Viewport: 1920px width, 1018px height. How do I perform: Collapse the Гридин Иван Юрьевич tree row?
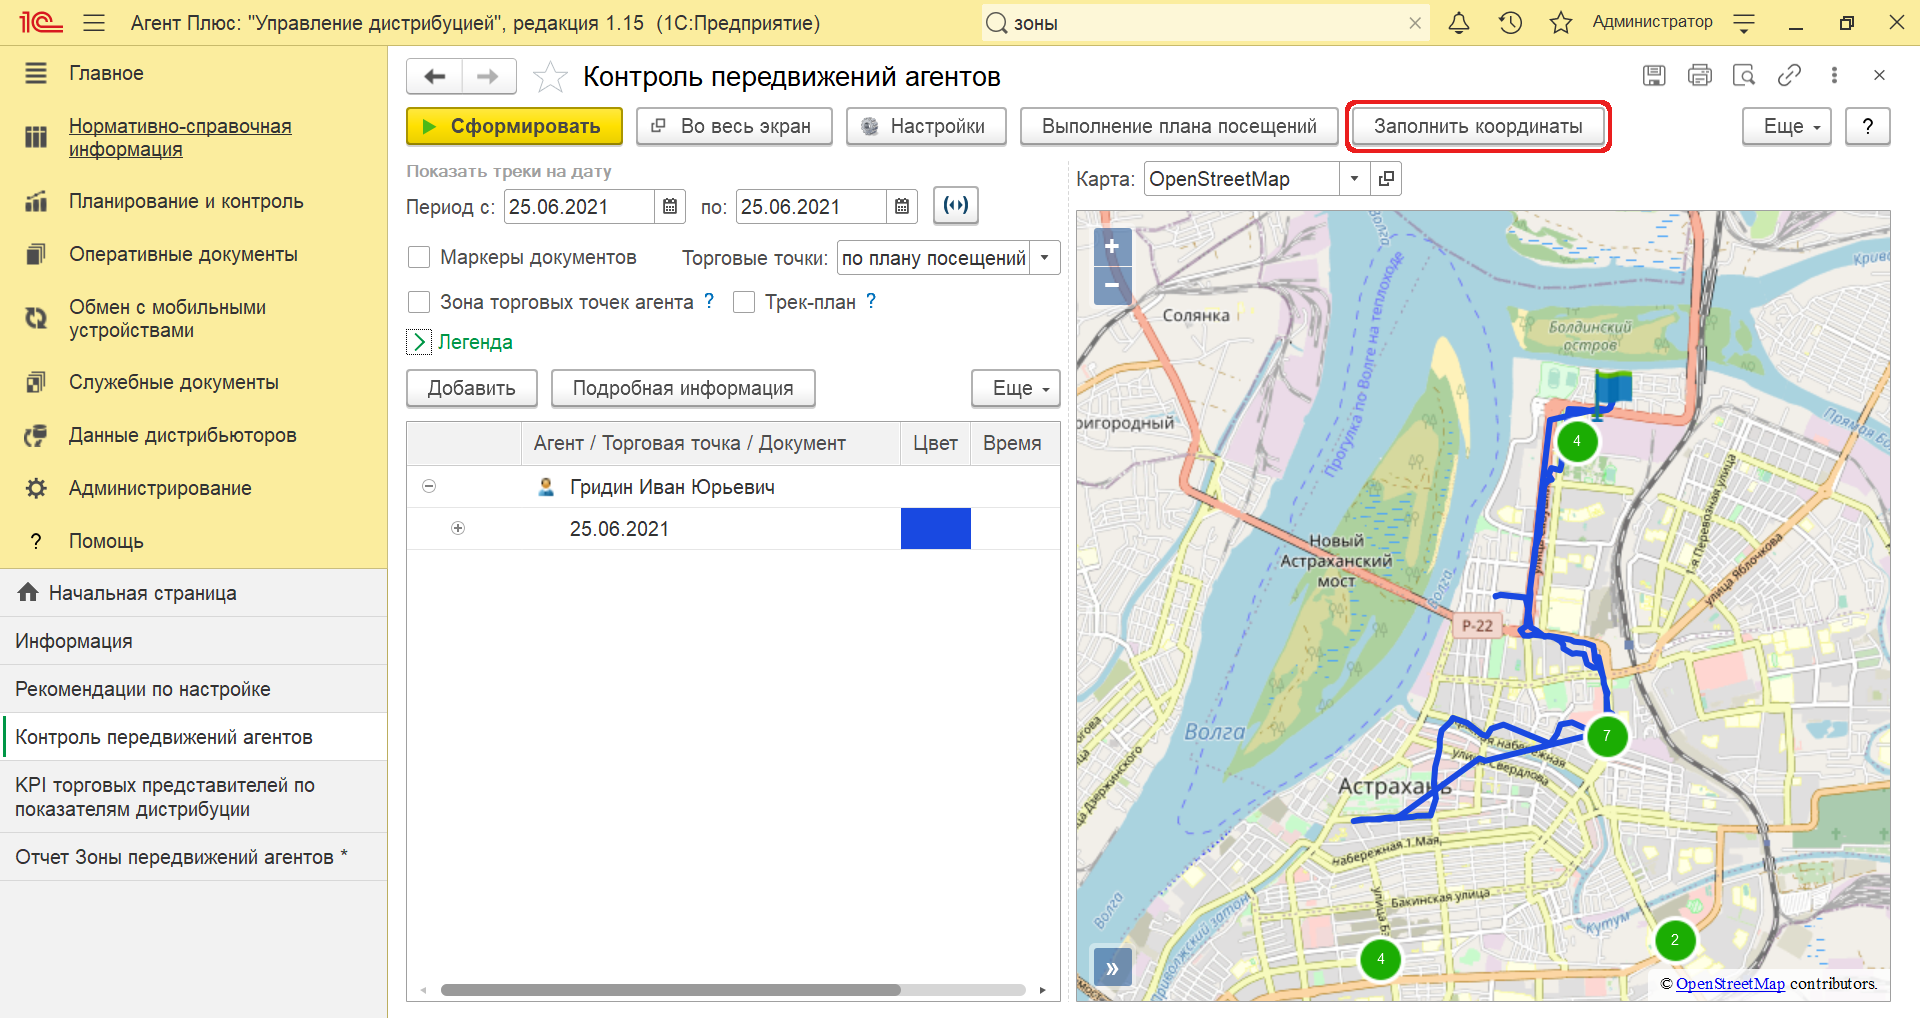429,486
